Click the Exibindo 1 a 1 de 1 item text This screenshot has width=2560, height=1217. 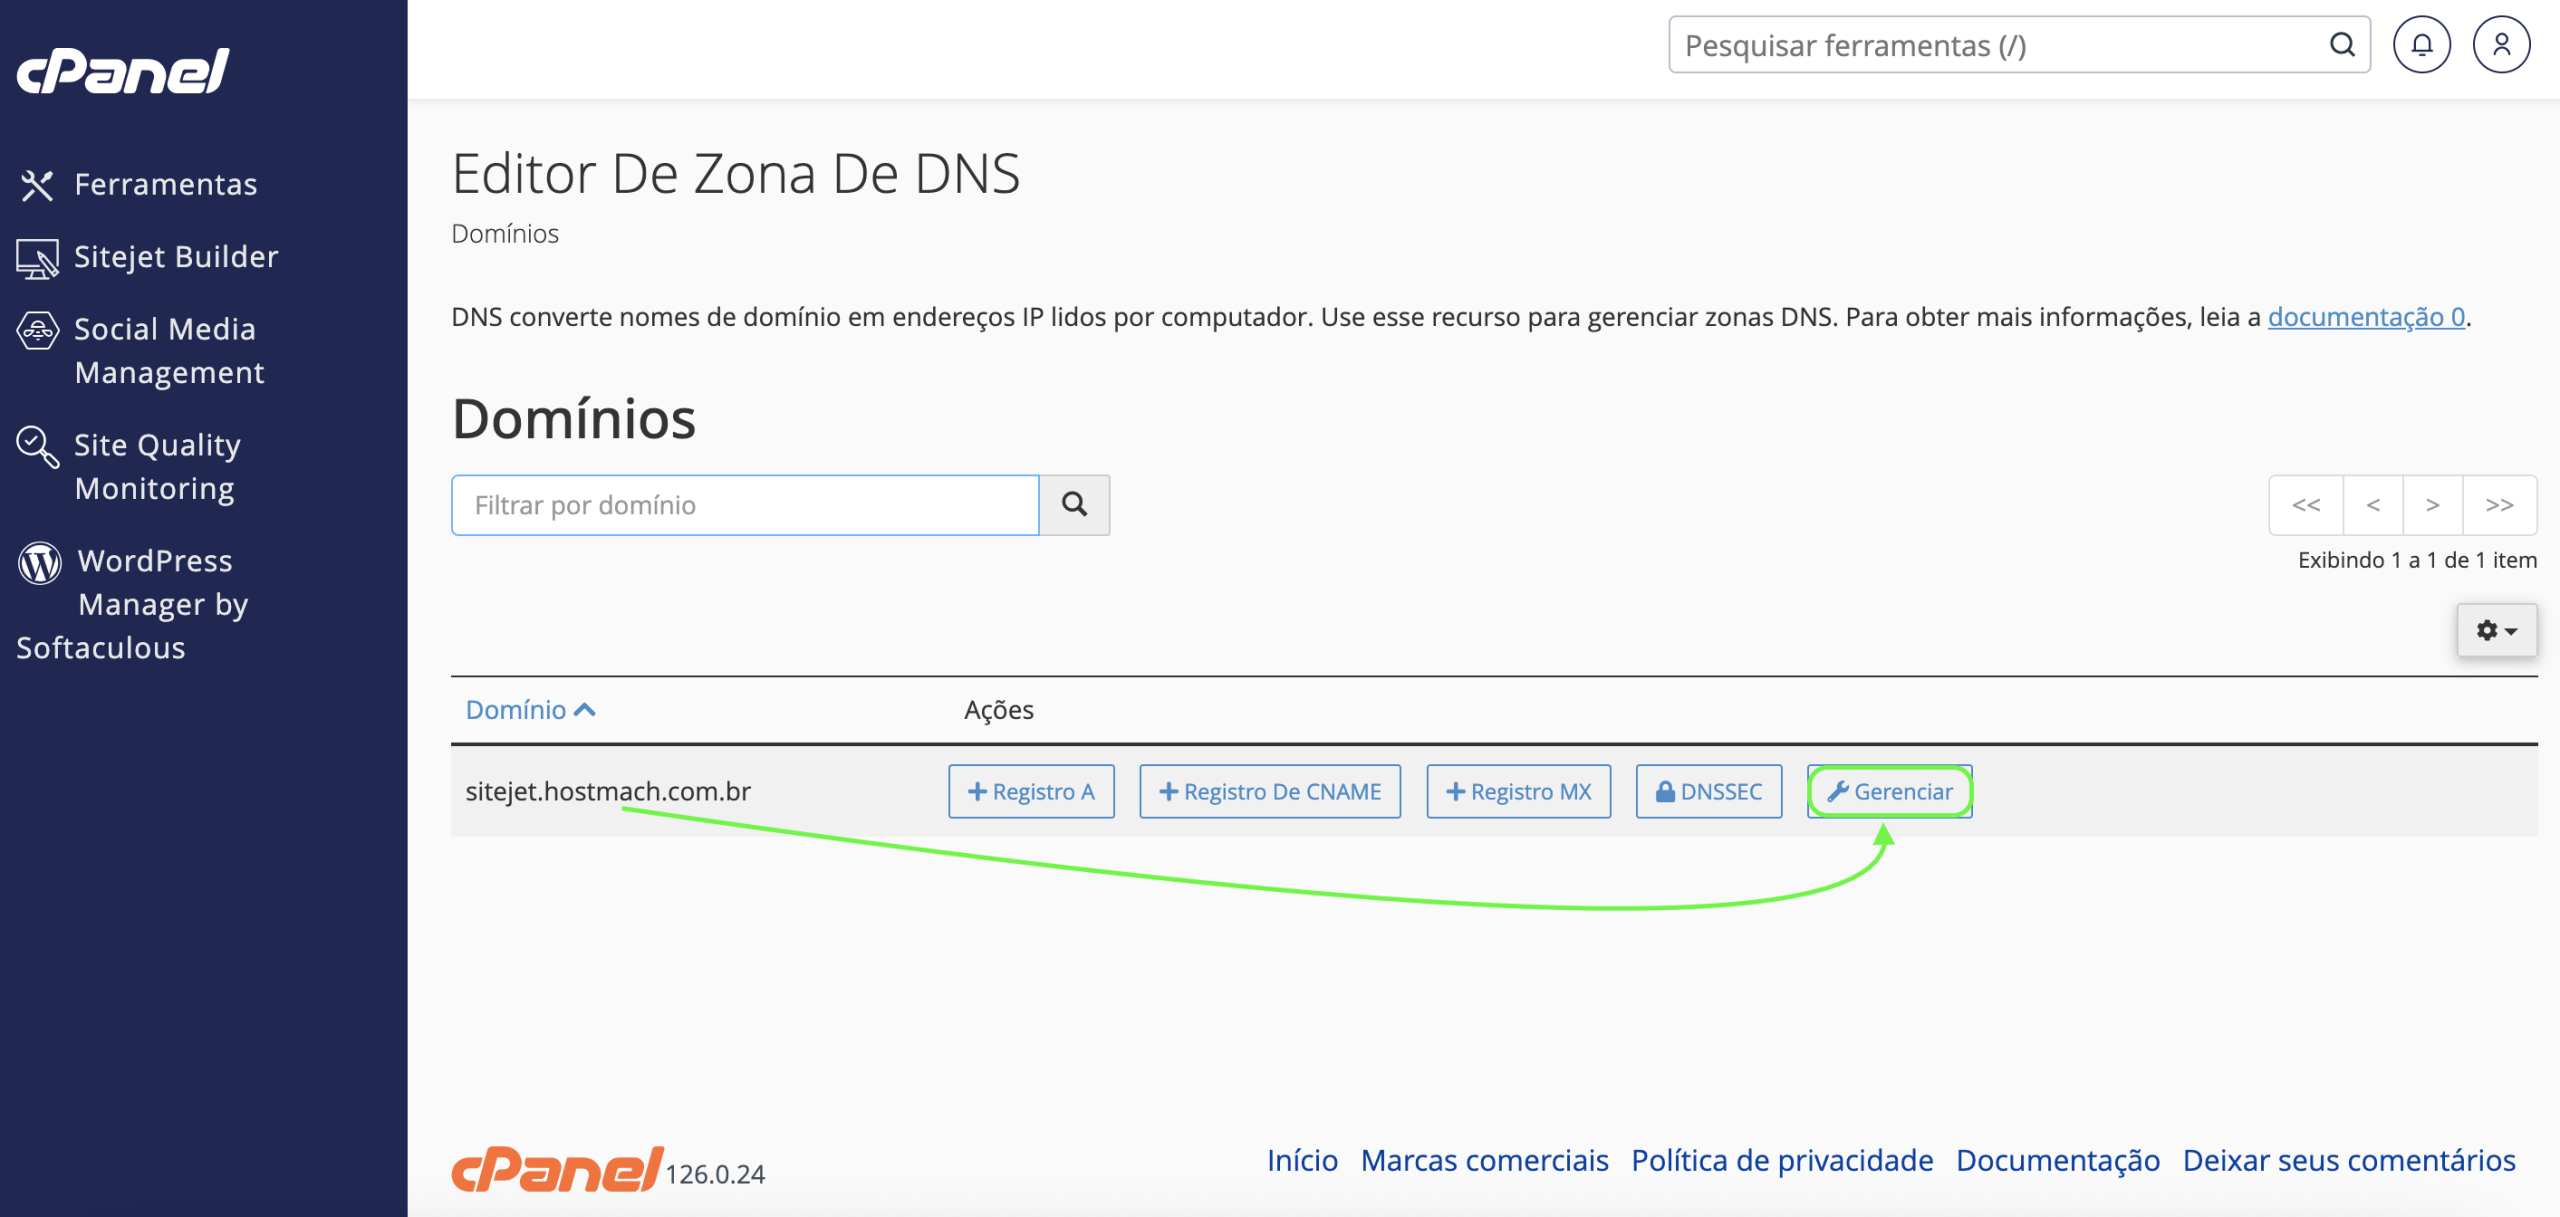pos(2417,560)
